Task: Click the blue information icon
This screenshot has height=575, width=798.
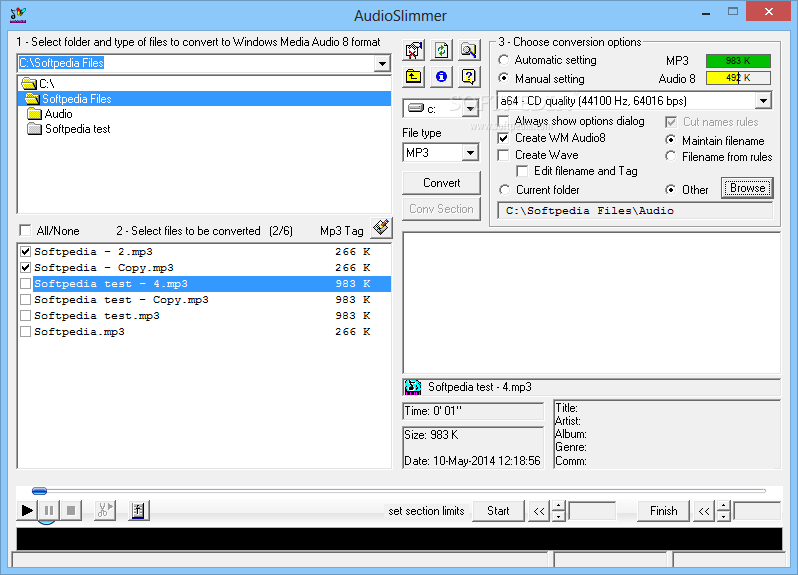Action: (x=441, y=77)
